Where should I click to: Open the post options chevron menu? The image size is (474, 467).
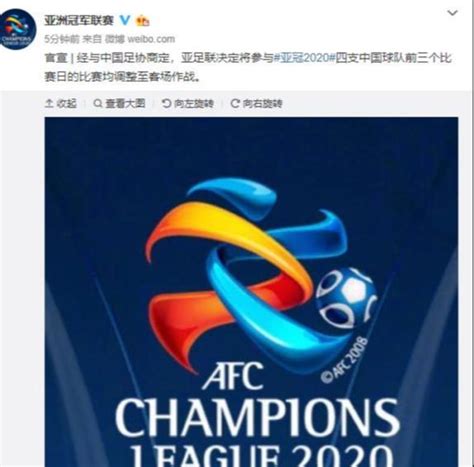452,13
